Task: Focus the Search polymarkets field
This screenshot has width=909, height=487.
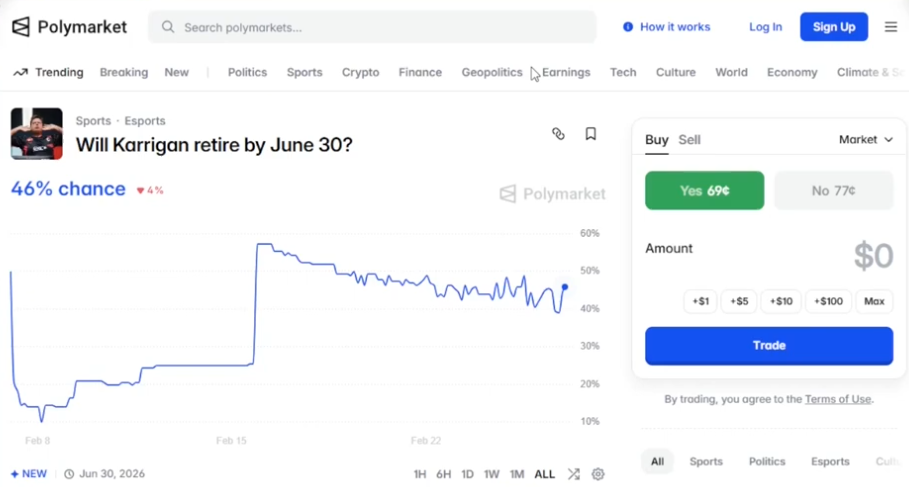Action: pyautogui.click(x=372, y=27)
